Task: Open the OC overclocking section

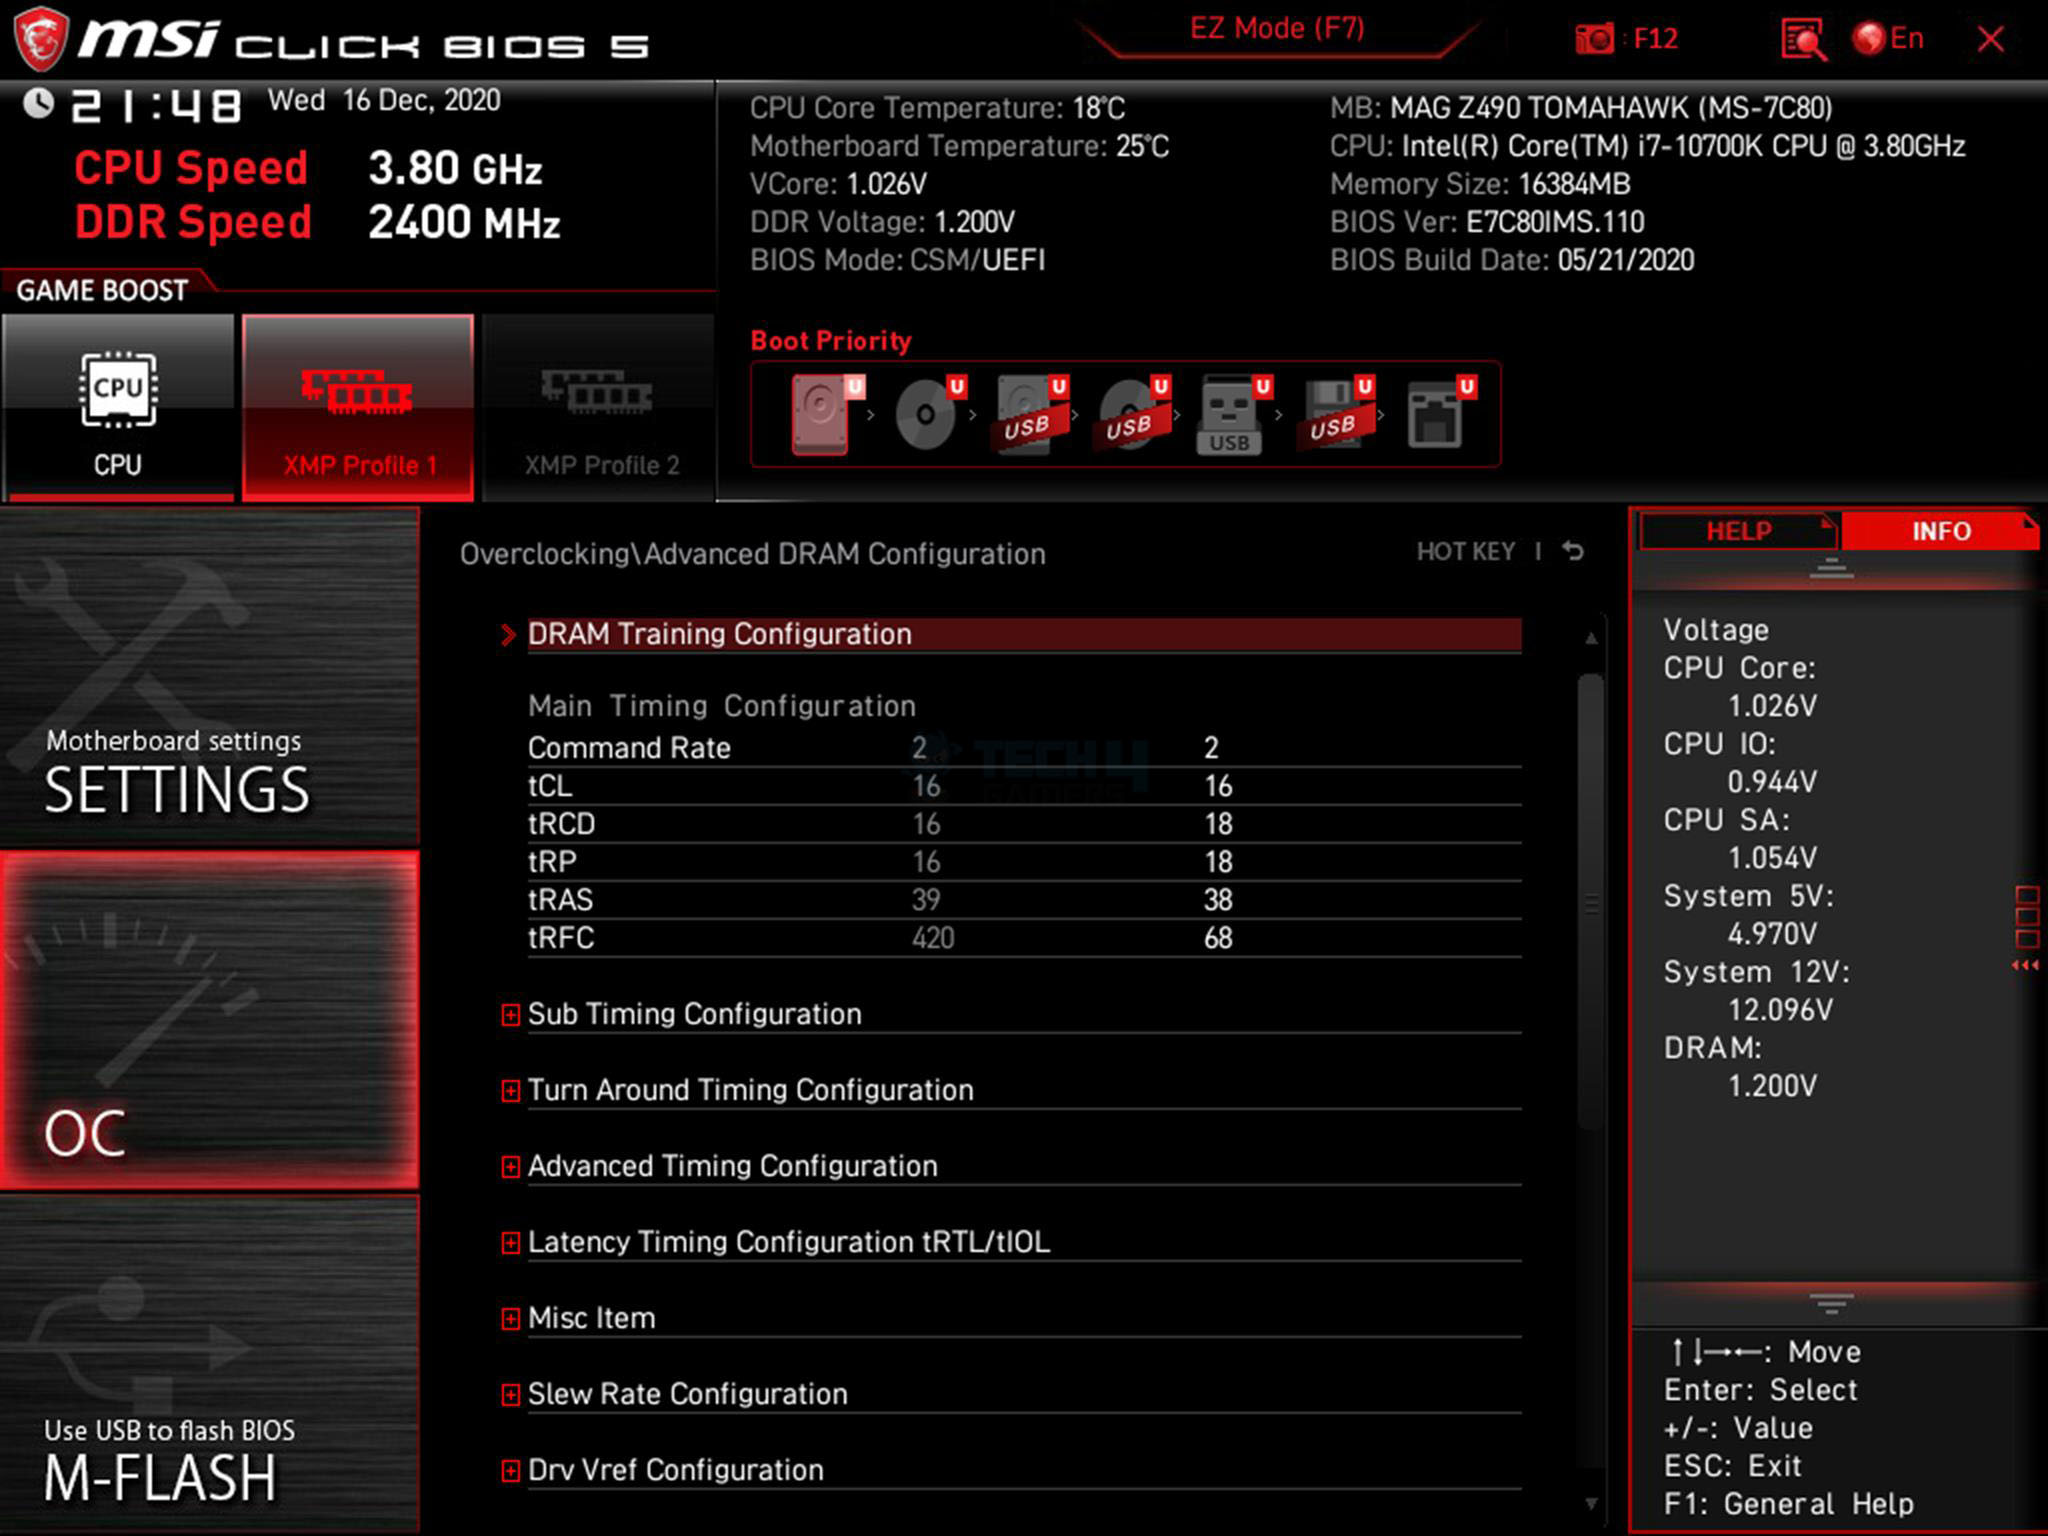Action: (209, 1020)
